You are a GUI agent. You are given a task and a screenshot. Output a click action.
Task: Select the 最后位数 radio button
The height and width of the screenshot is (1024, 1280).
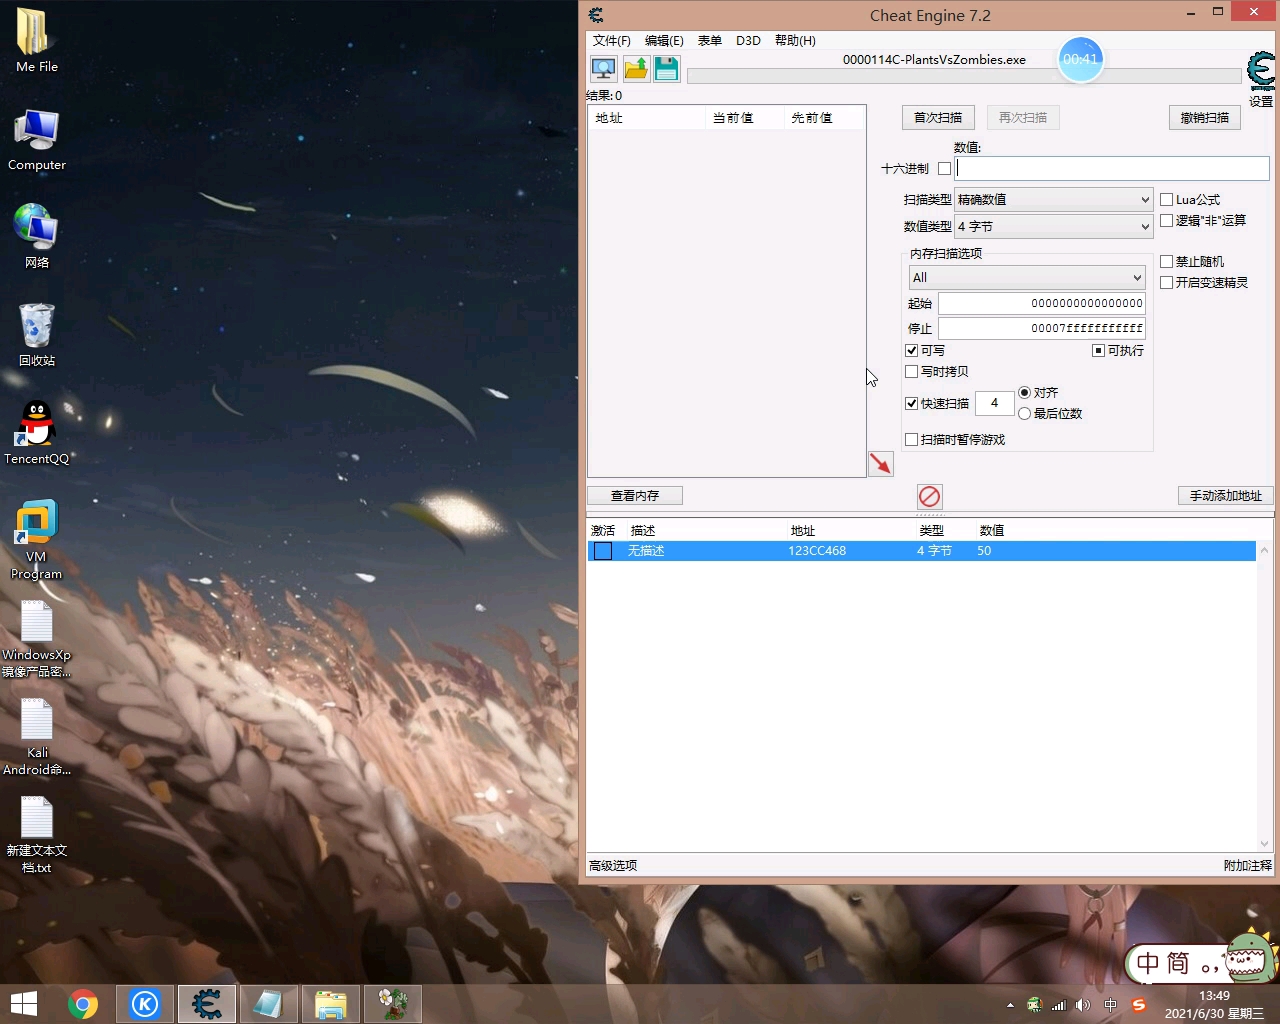click(x=1024, y=414)
